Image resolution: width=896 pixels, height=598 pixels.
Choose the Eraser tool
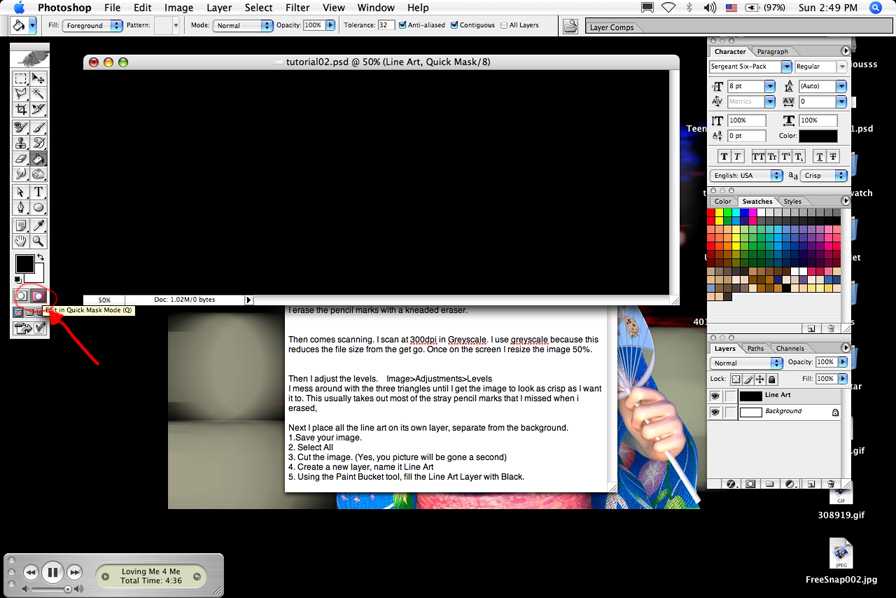tap(21, 159)
